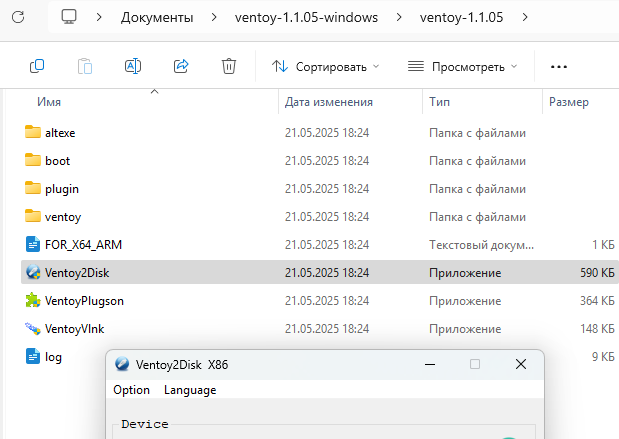Image resolution: width=619 pixels, height=439 pixels.
Task: Click the 590 КБ size cell
Action: click(x=597, y=273)
